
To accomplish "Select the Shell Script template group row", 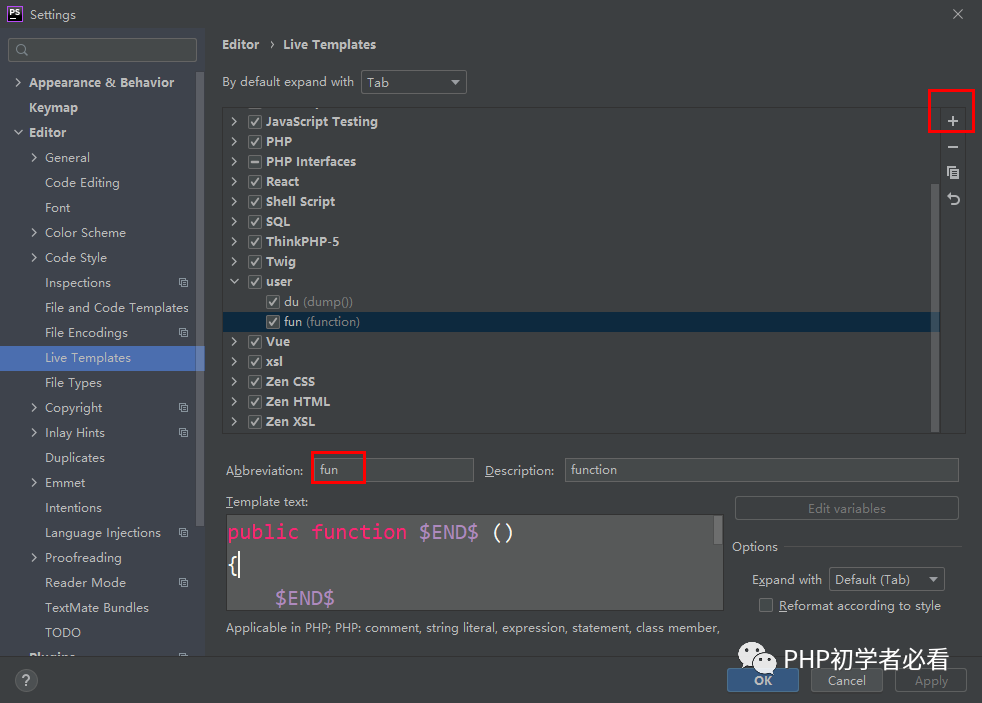I will click(x=581, y=202).
